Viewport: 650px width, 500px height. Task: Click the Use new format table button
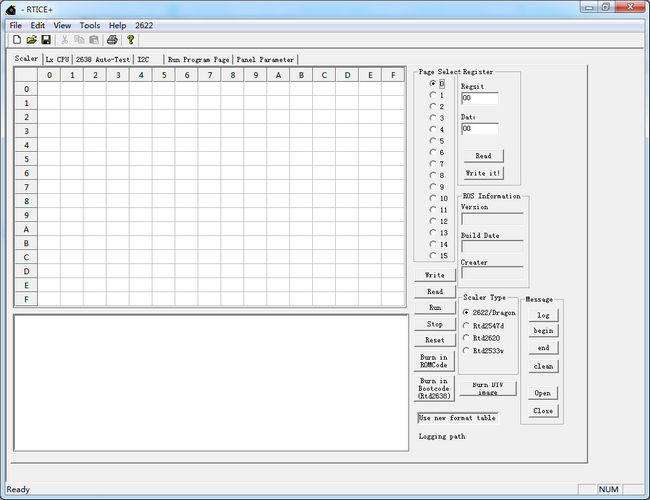pyautogui.click(x=457, y=418)
